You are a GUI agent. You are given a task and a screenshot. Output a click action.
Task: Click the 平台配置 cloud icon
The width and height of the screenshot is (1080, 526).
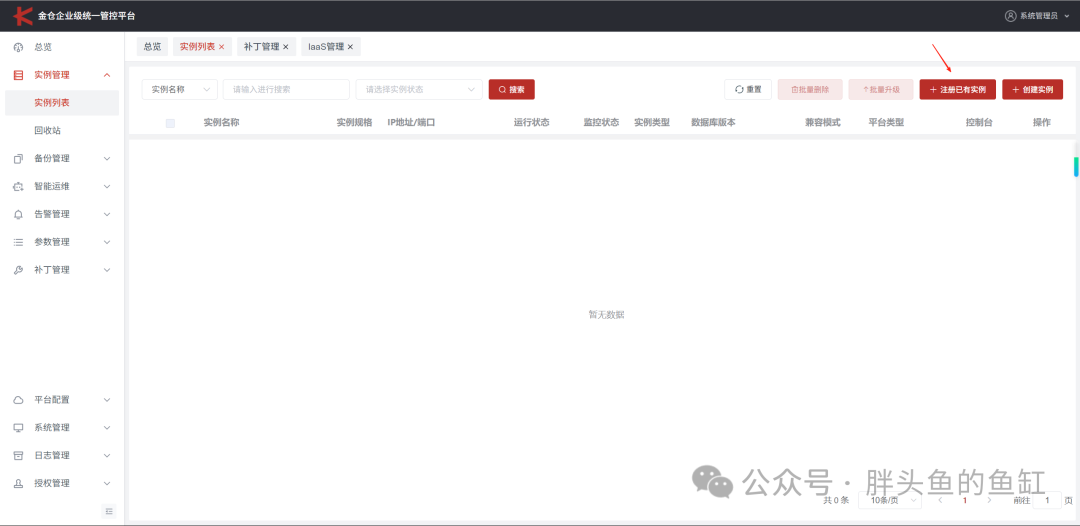coord(19,400)
